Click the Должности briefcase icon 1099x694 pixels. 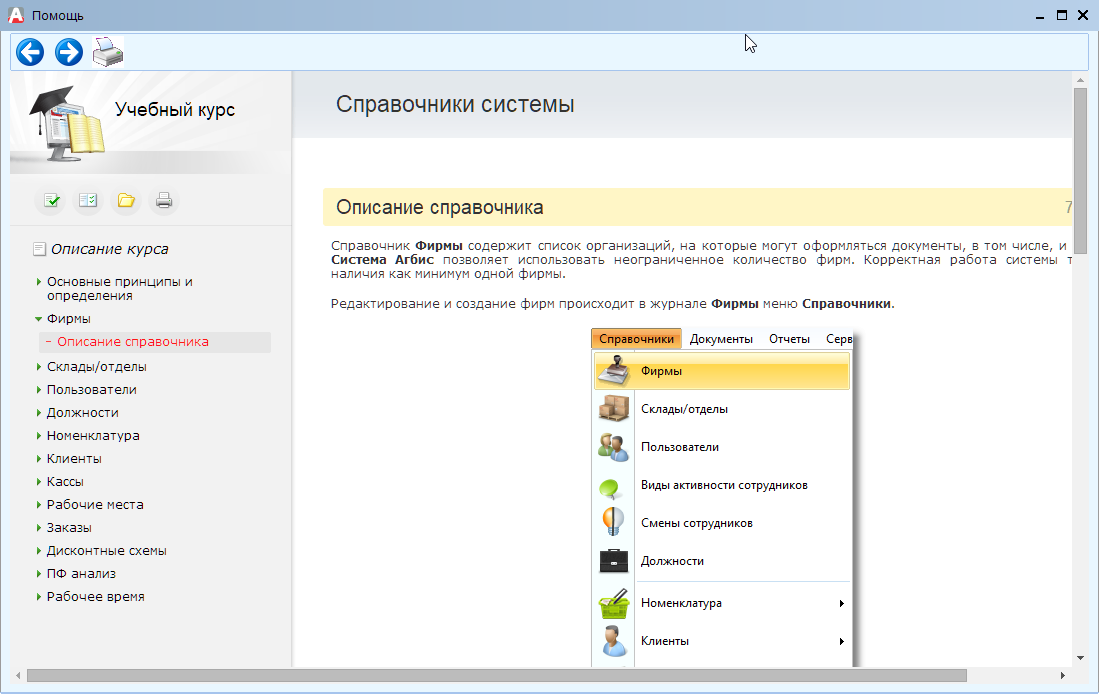[613, 561]
